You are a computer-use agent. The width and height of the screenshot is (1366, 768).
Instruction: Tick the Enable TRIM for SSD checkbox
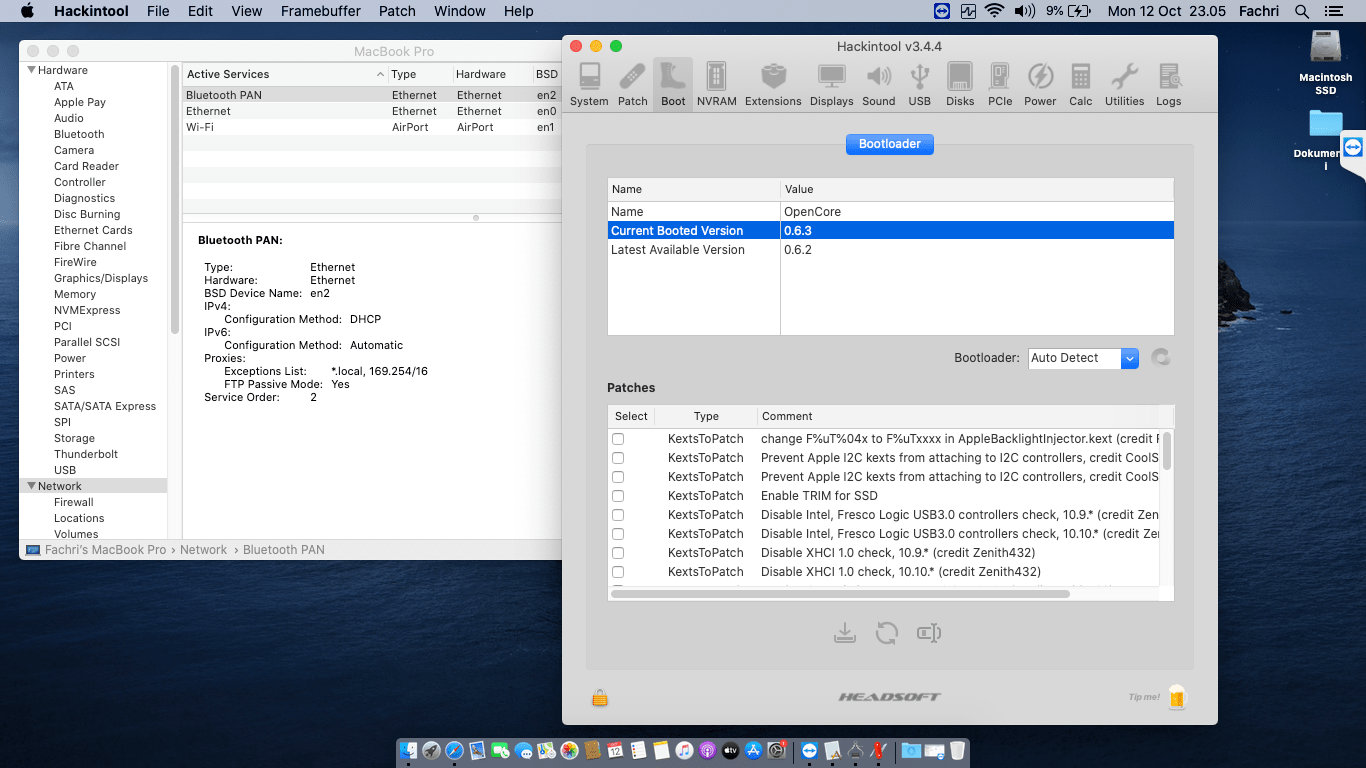click(618, 496)
